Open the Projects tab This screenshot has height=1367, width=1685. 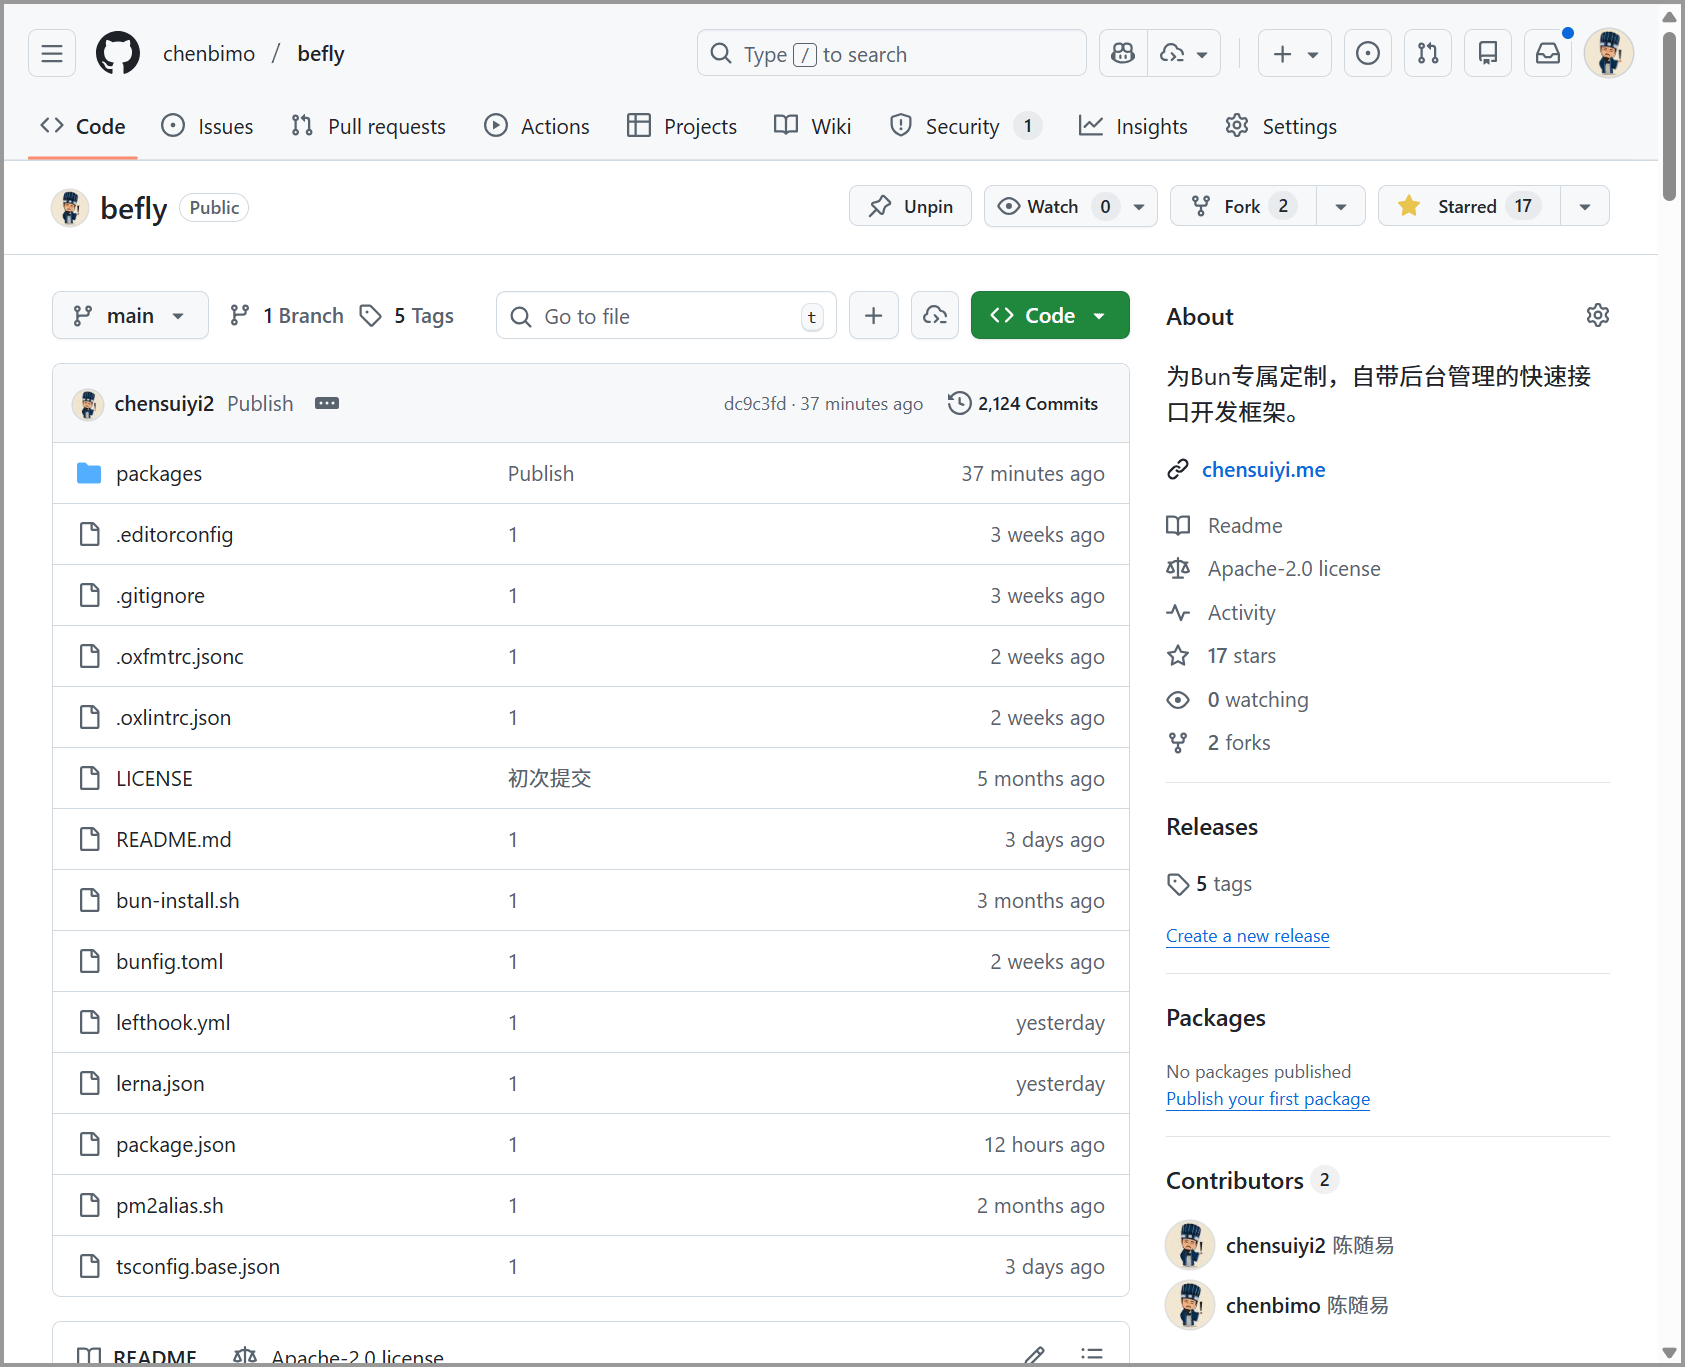tap(682, 127)
